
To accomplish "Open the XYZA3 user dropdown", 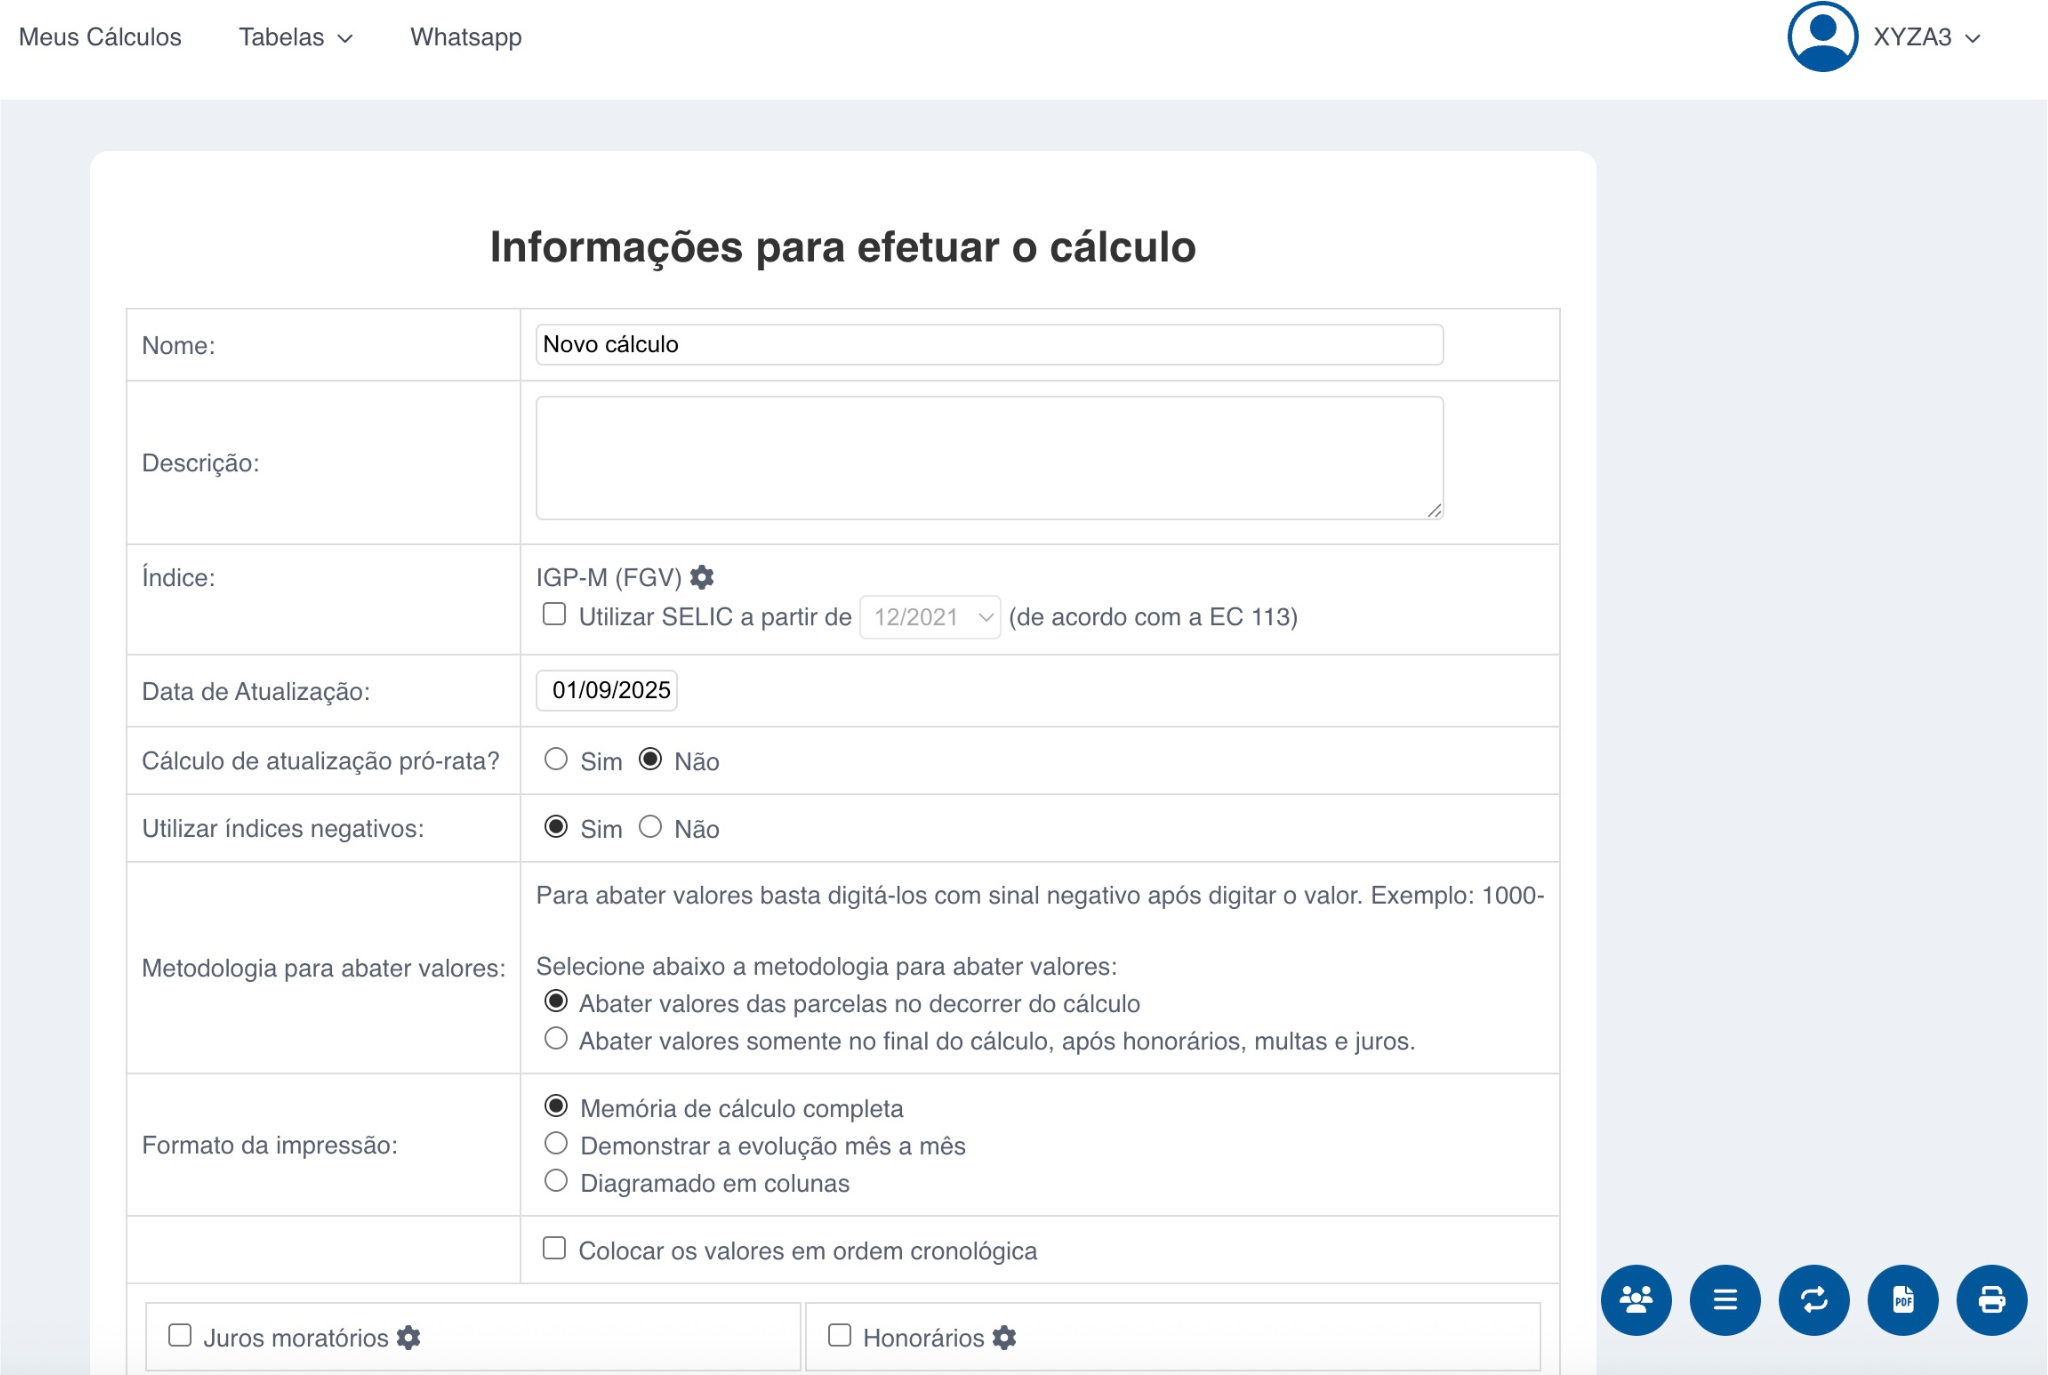I will point(1926,37).
